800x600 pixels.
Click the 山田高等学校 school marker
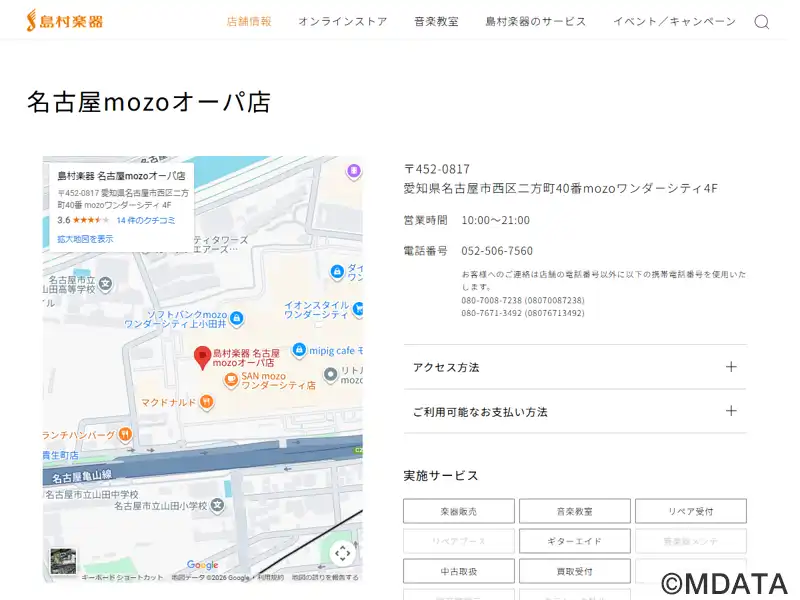[x=106, y=283]
